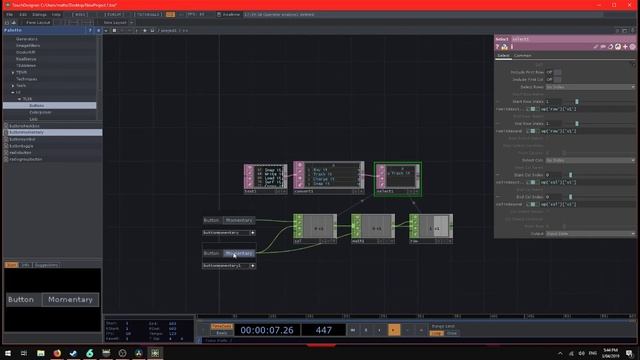Collapse the Start Row Index parameter expander

pos(498,102)
